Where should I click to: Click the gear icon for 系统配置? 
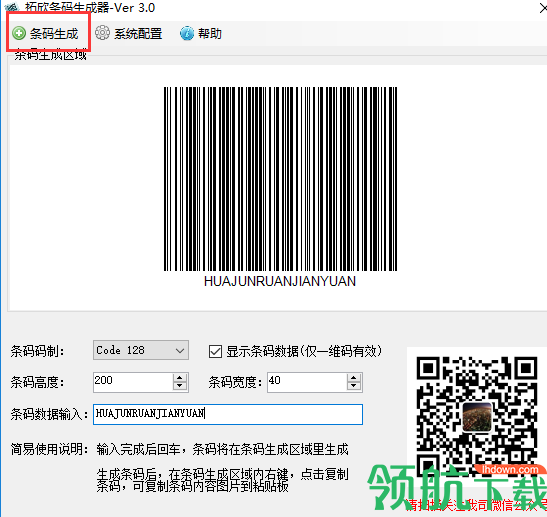coord(102,33)
